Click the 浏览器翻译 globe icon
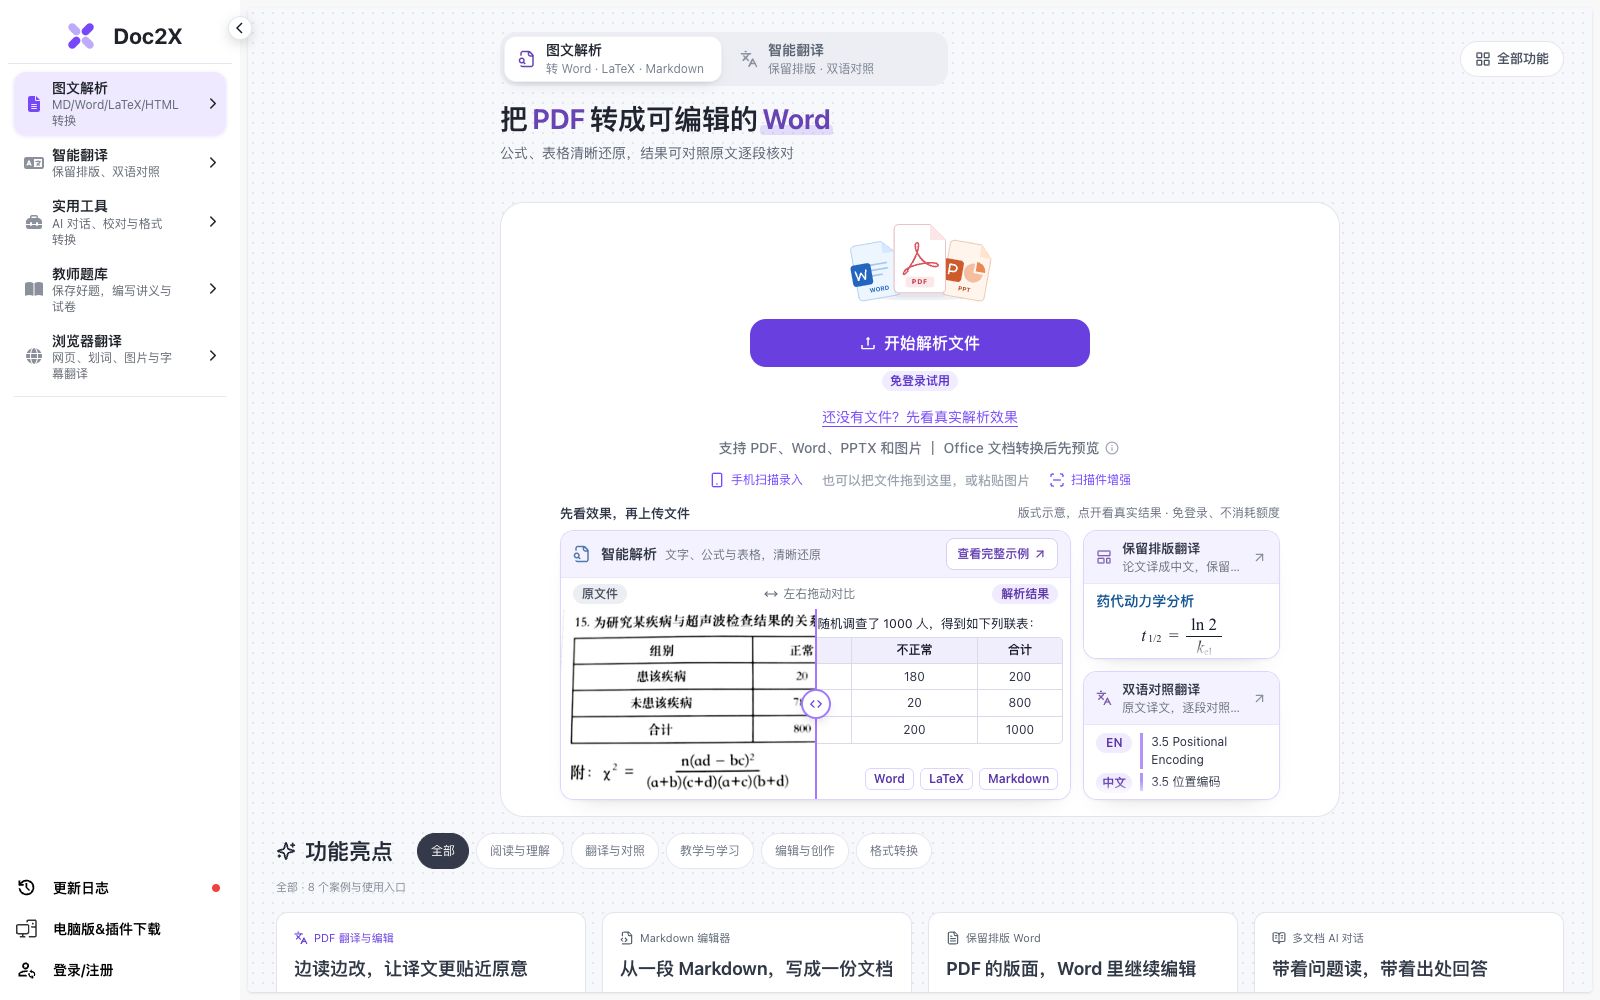 [34, 356]
